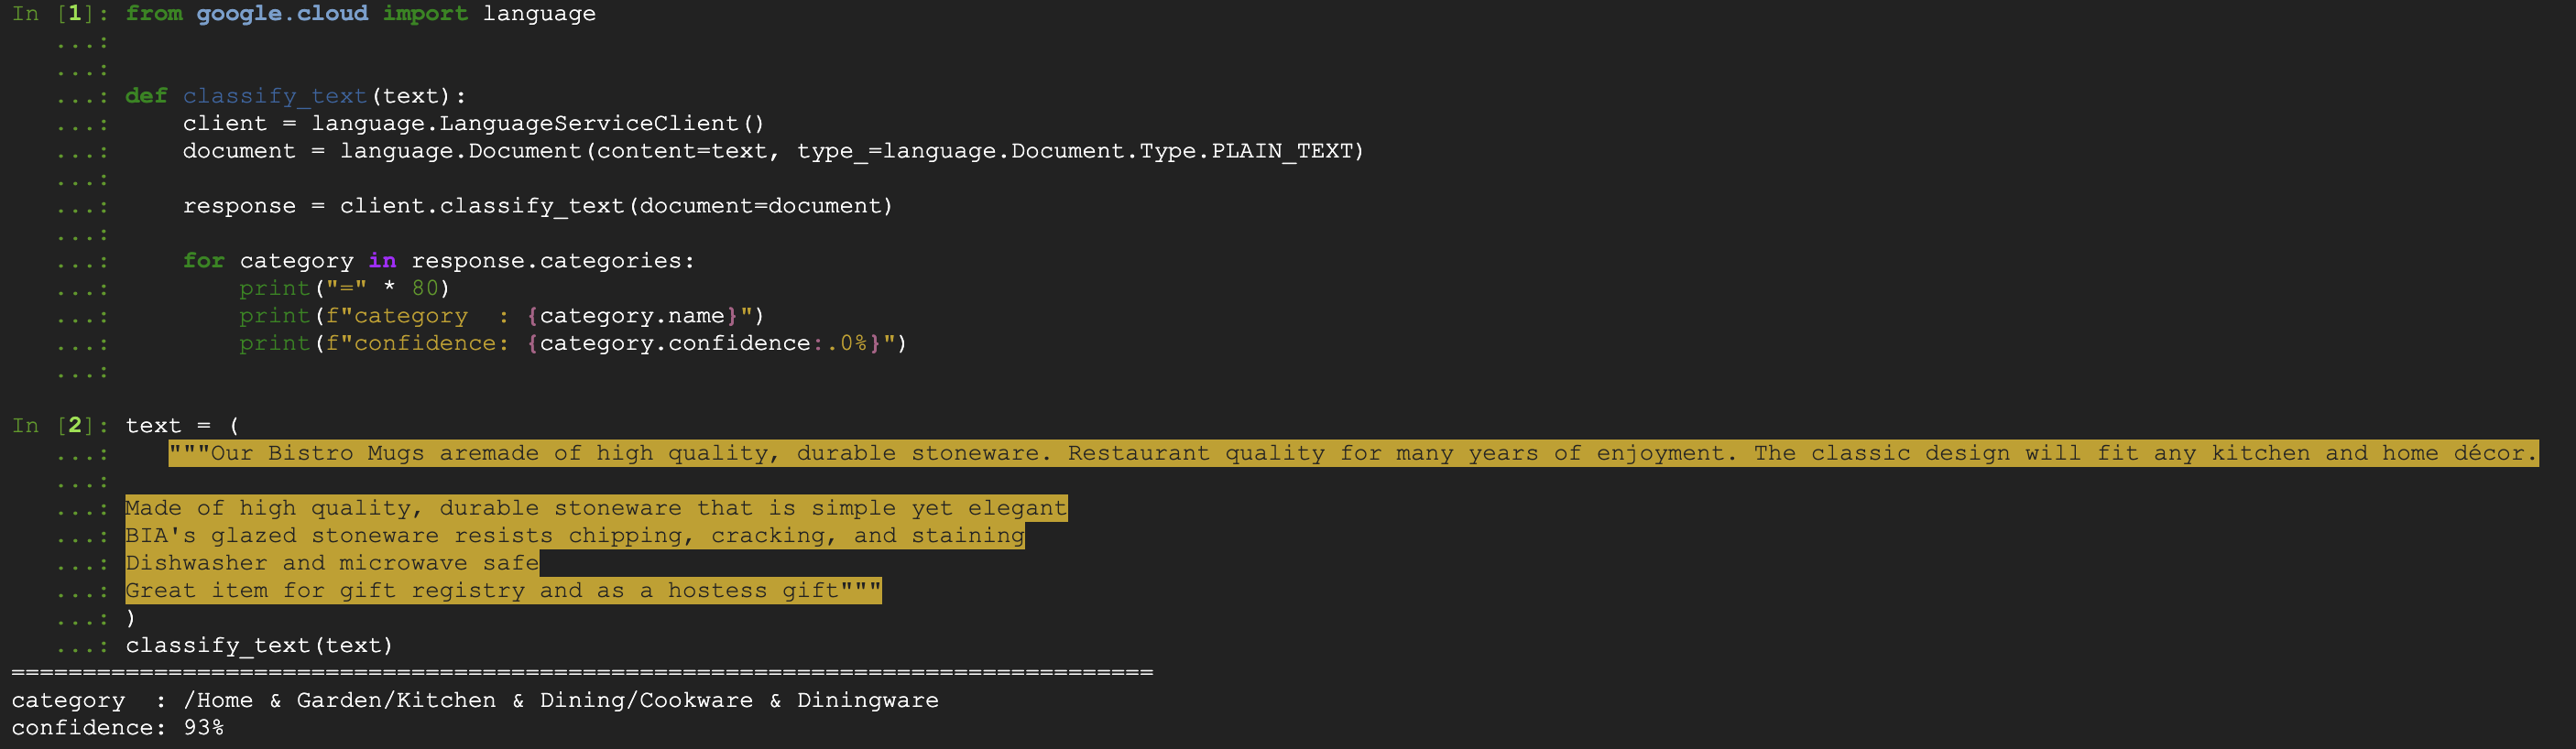Place cursor on 'google.cloud' import module
The image size is (2576, 749).
pos(282,14)
